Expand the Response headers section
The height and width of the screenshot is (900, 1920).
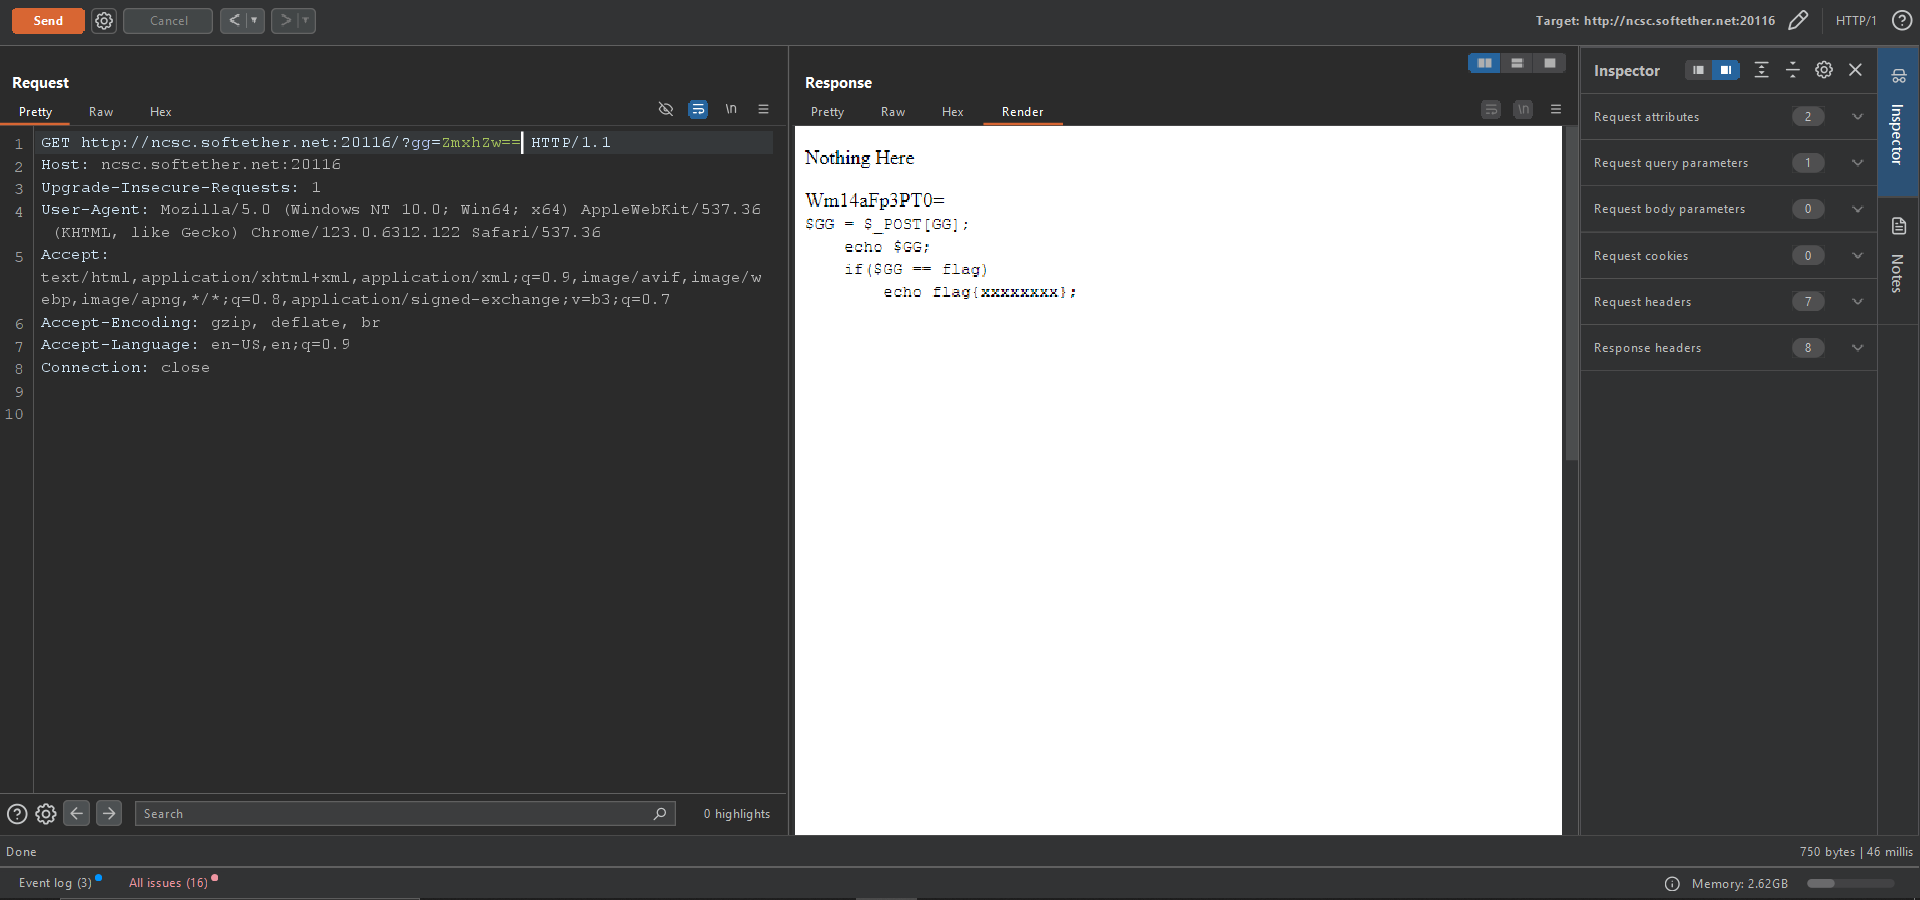(x=1857, y=348)
